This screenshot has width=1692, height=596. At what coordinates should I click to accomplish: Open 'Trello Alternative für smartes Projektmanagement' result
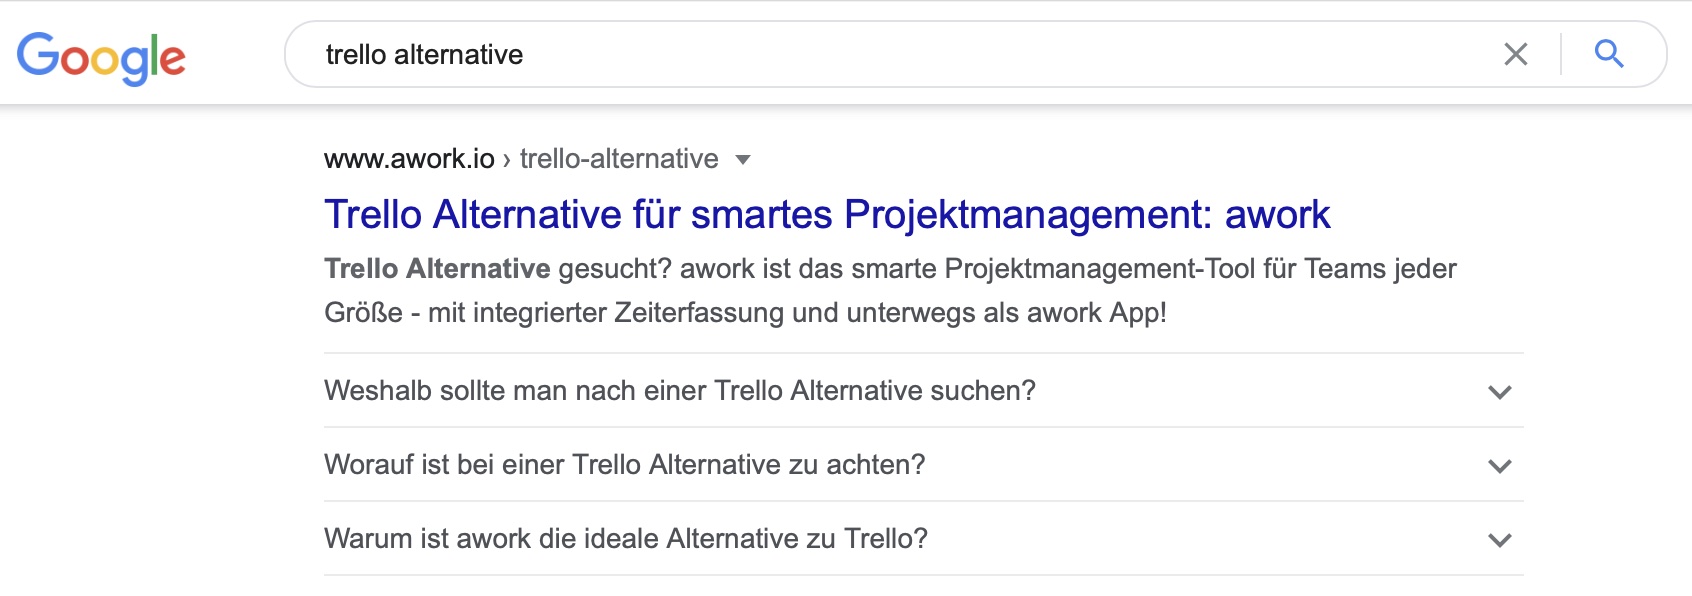point(827,214)
